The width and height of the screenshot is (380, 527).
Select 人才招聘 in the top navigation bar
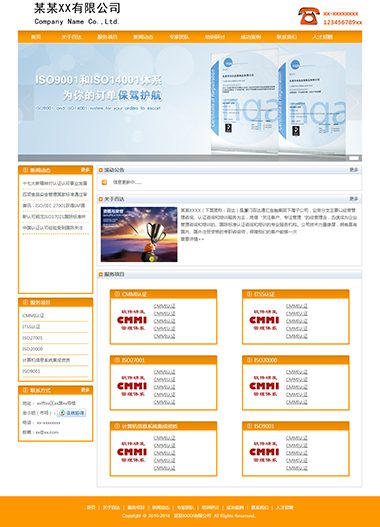(322, 37)
